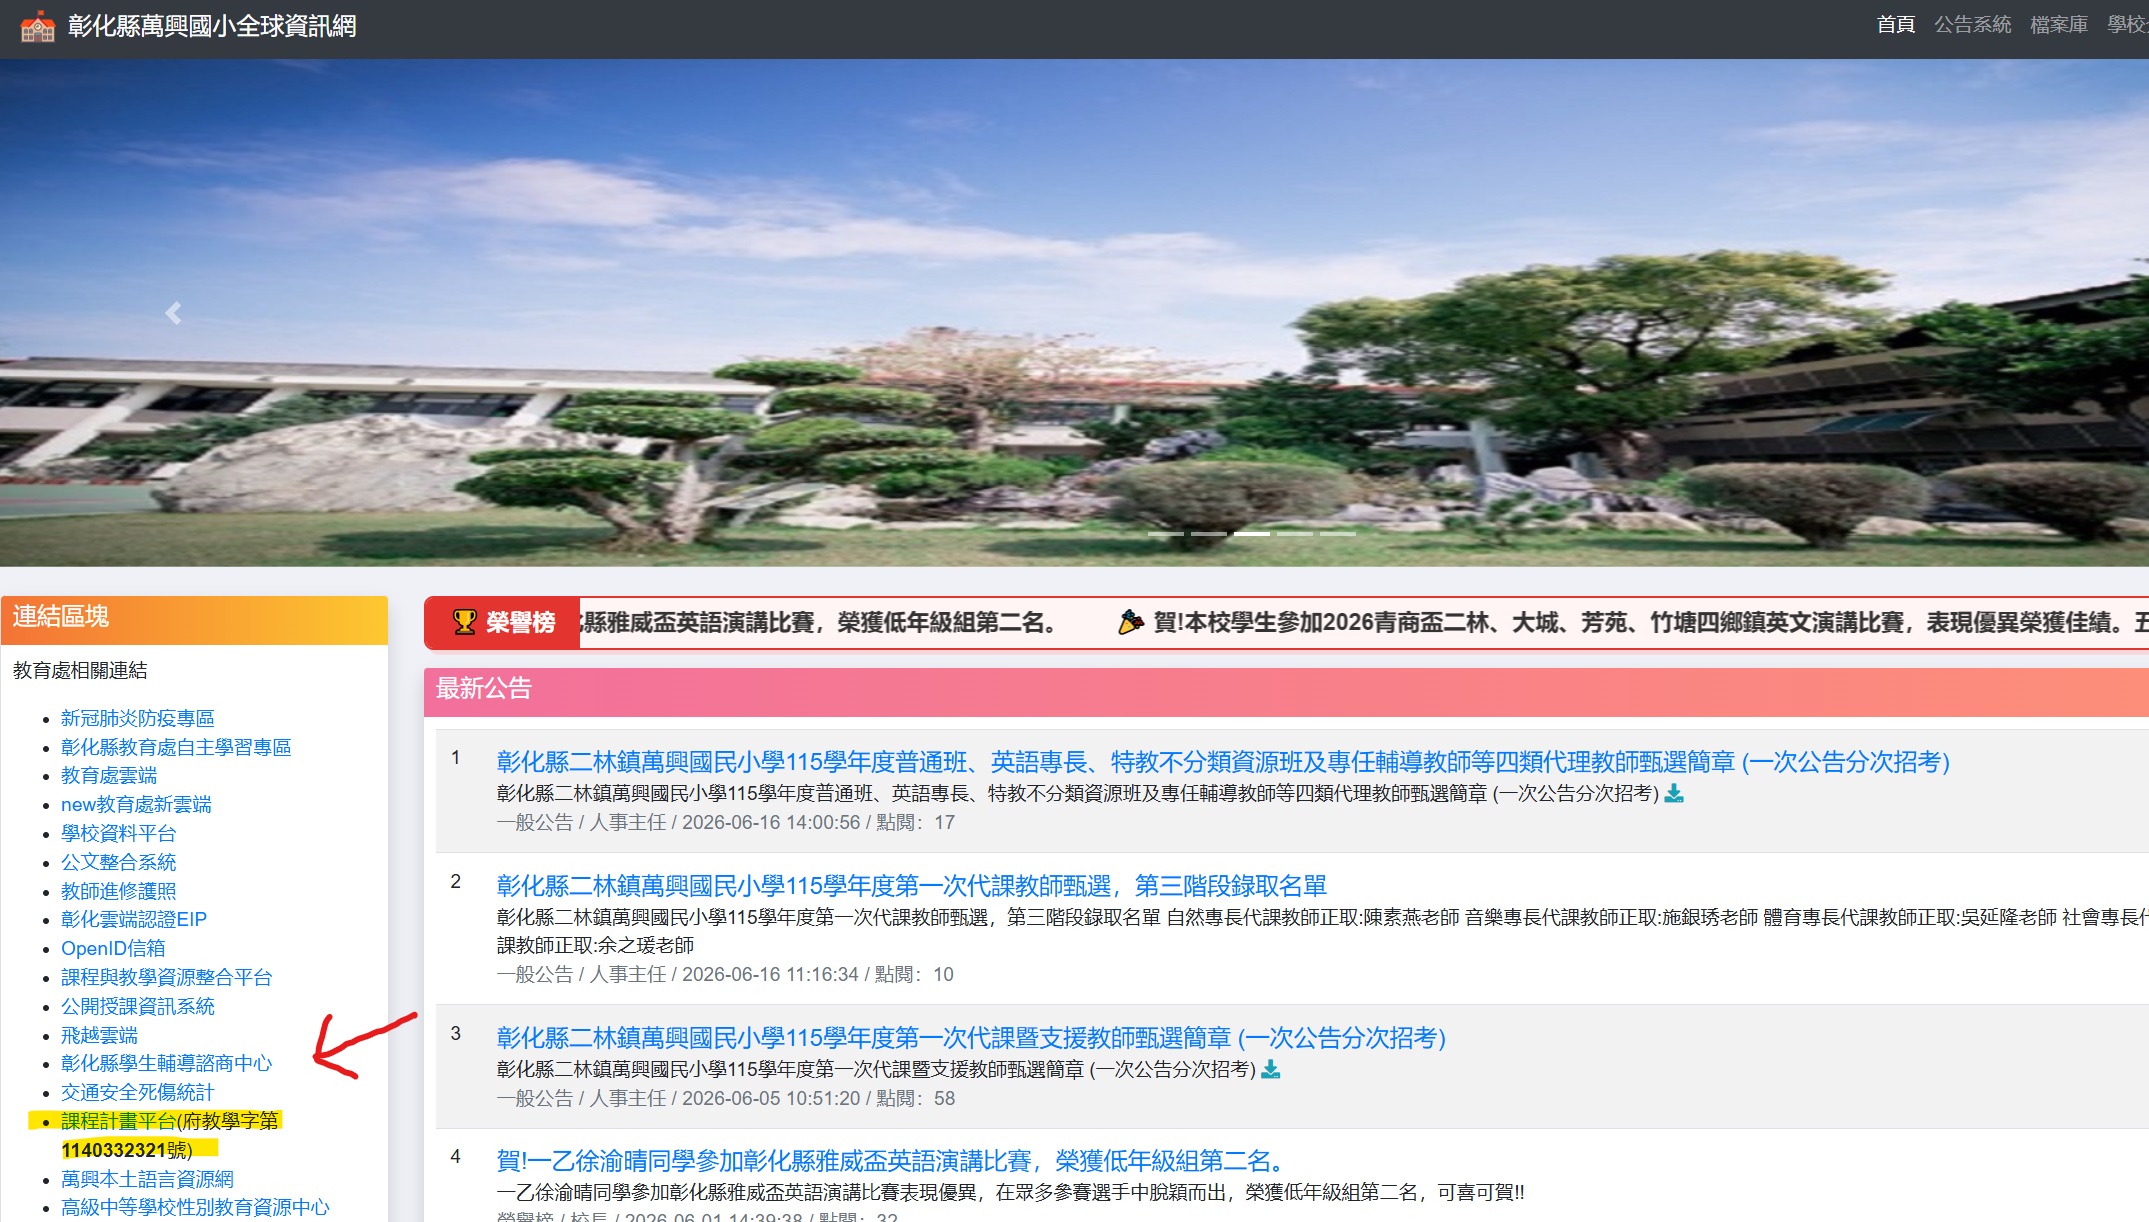Screen dimensions: 2149x1222
Task: Open the 彰化縣萬興國小全球資訊網 site title link
Action: coord(212,26)
